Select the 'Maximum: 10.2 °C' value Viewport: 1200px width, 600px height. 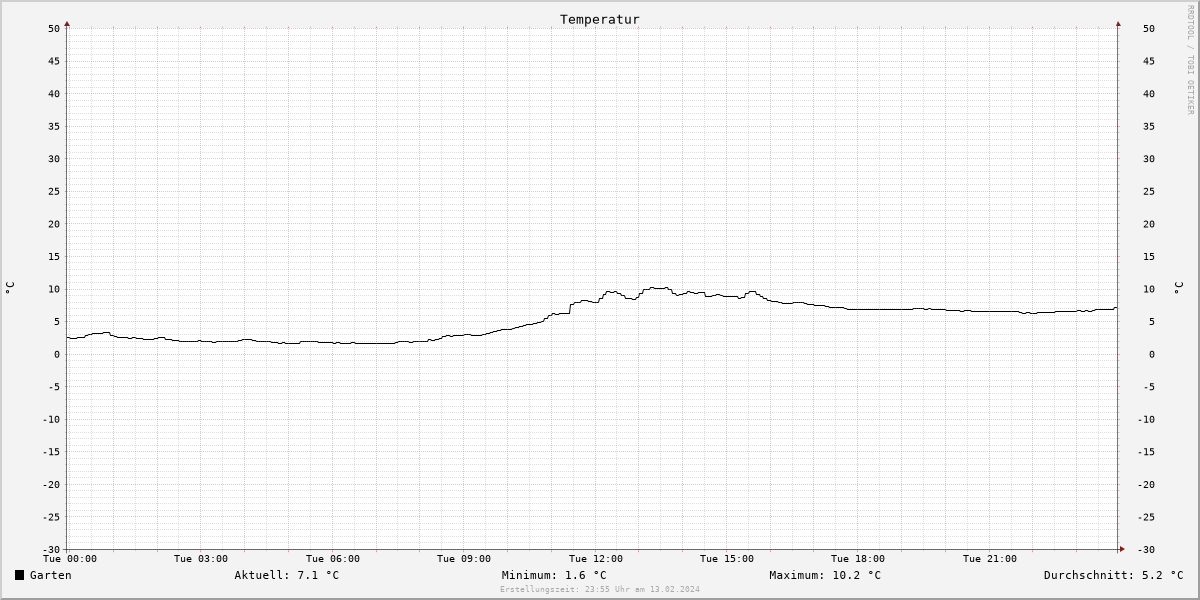click(x=825, y=575)
